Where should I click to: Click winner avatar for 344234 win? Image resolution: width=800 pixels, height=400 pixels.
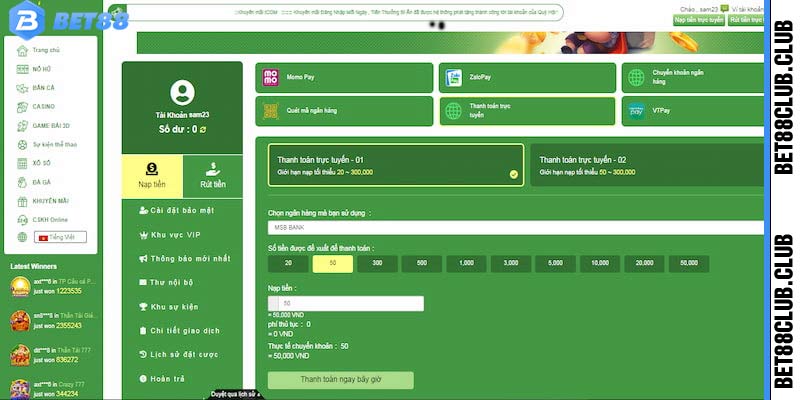click(20, 389)
